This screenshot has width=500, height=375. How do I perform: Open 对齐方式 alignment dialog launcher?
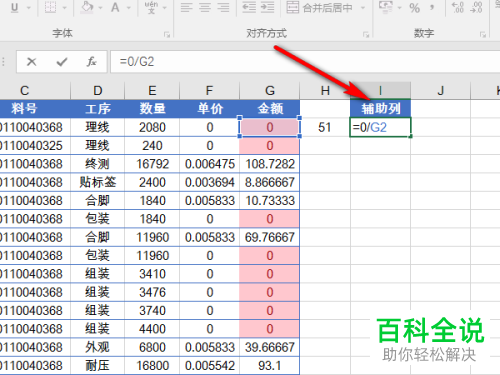click(366, 34)
